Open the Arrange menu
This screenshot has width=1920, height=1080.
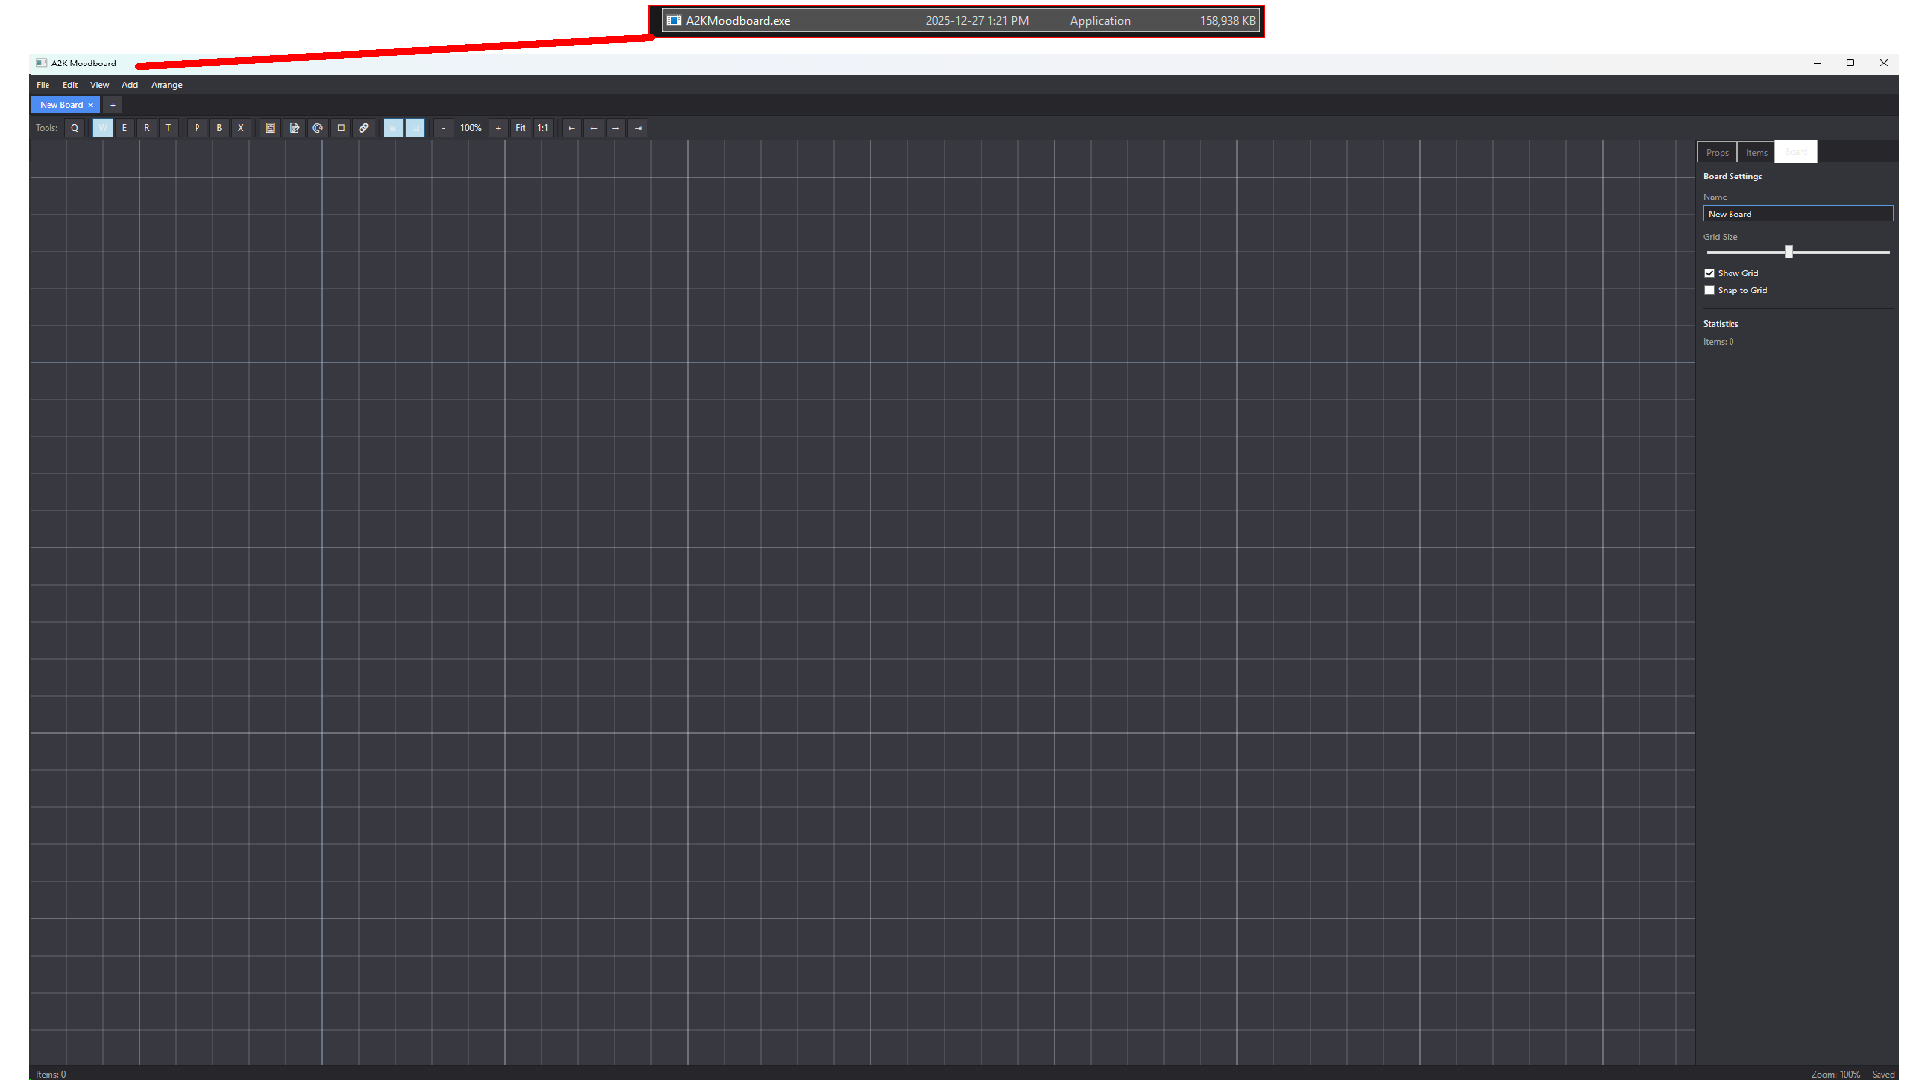coord(167,85)
